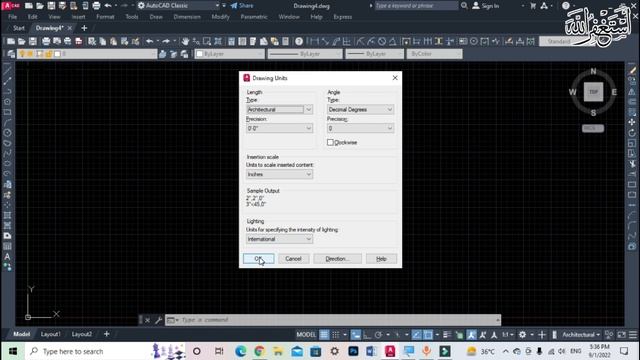Open the Workspace Switching gear in status bar

(x=522, y=335)
